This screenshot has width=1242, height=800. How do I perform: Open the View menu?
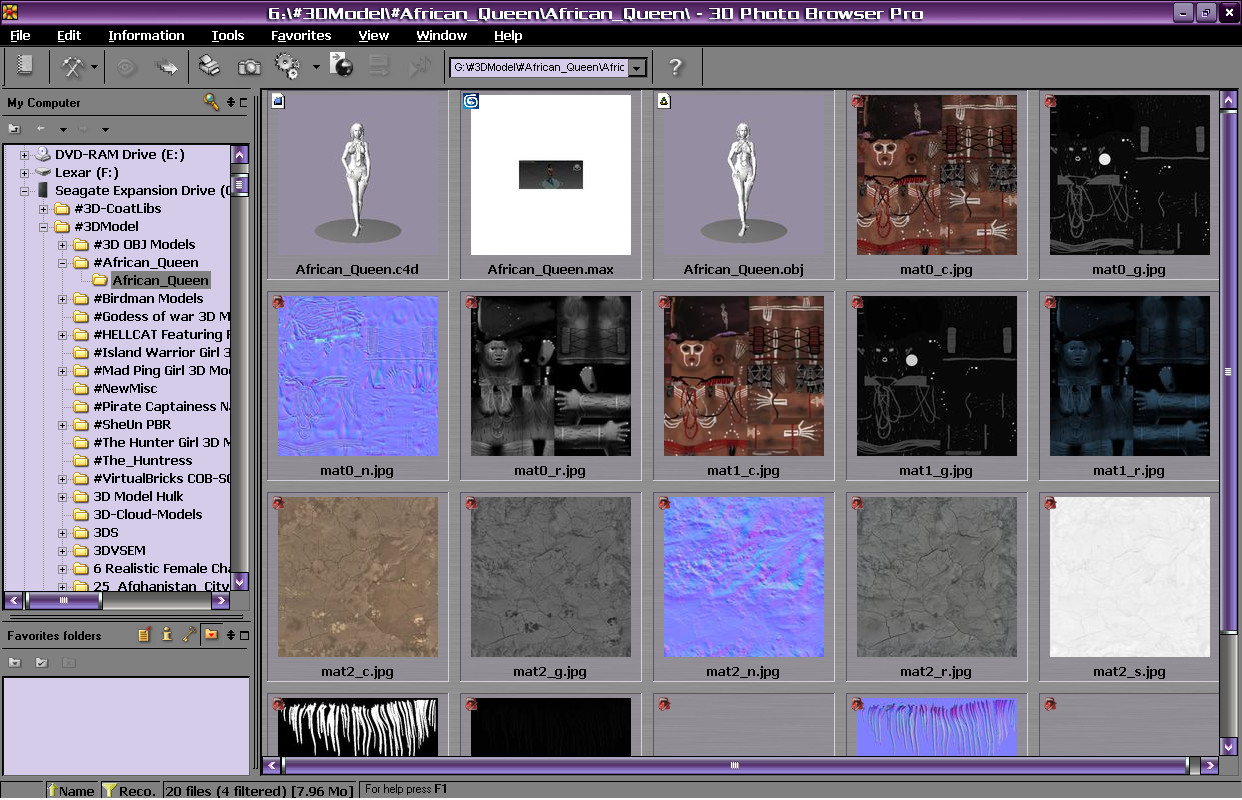(374, 35)
